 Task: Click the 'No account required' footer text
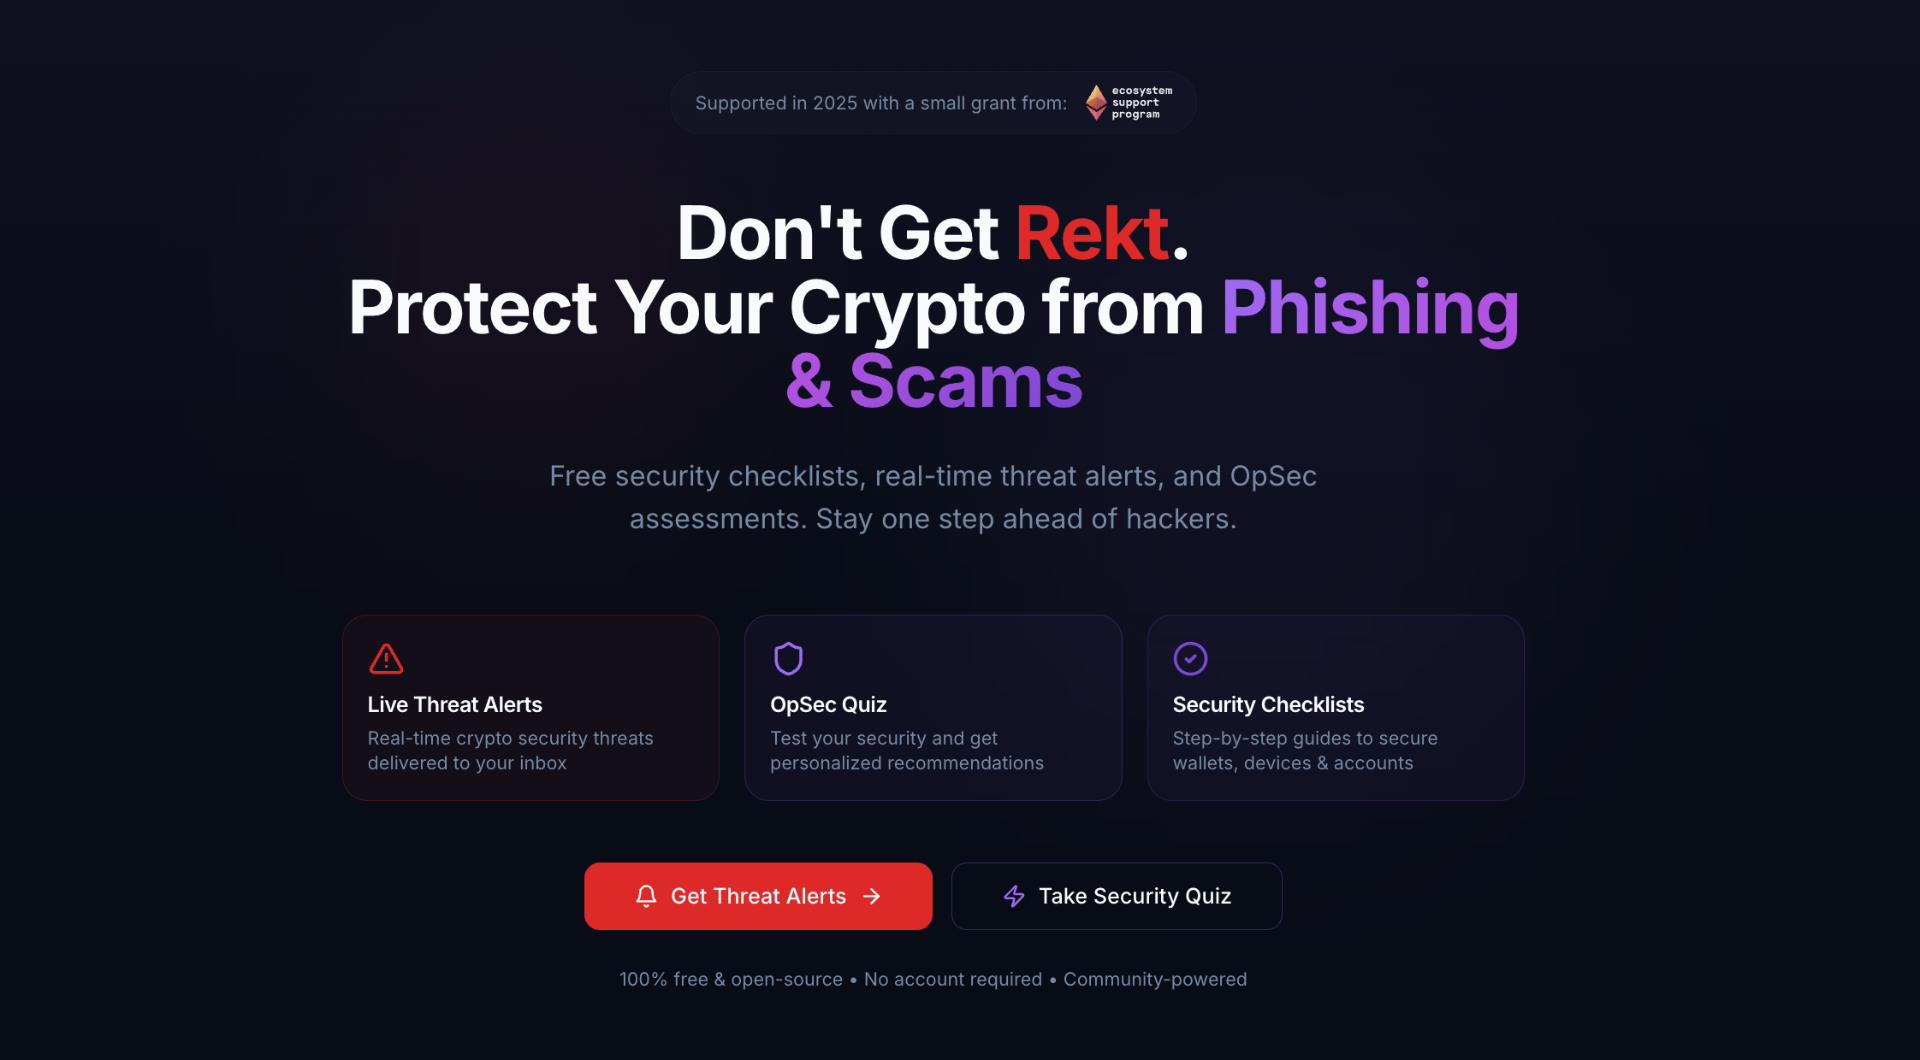pos(952,980)
